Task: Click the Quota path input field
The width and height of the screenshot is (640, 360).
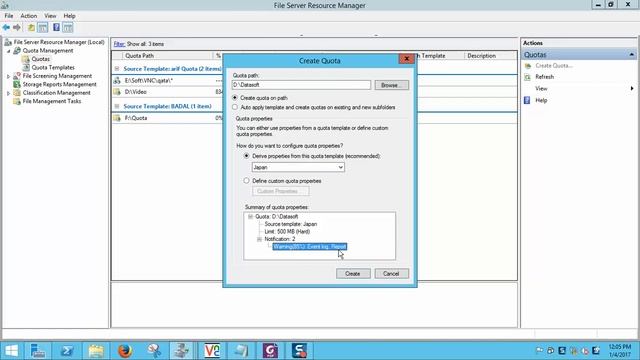Action: point(301,85)
